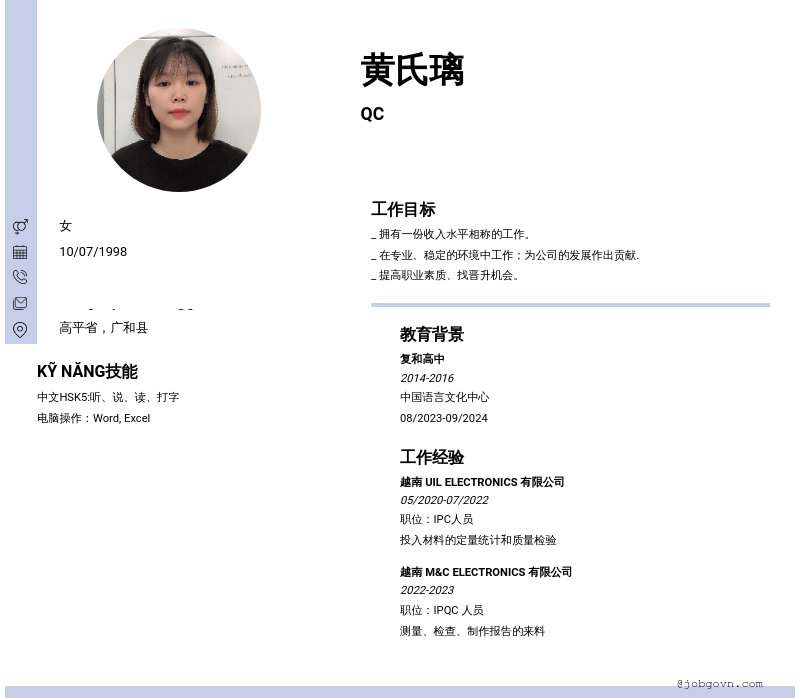Click the circular profile photo
Screen dimensions: 800x698
pyautogui.click(x=179, y=110)
